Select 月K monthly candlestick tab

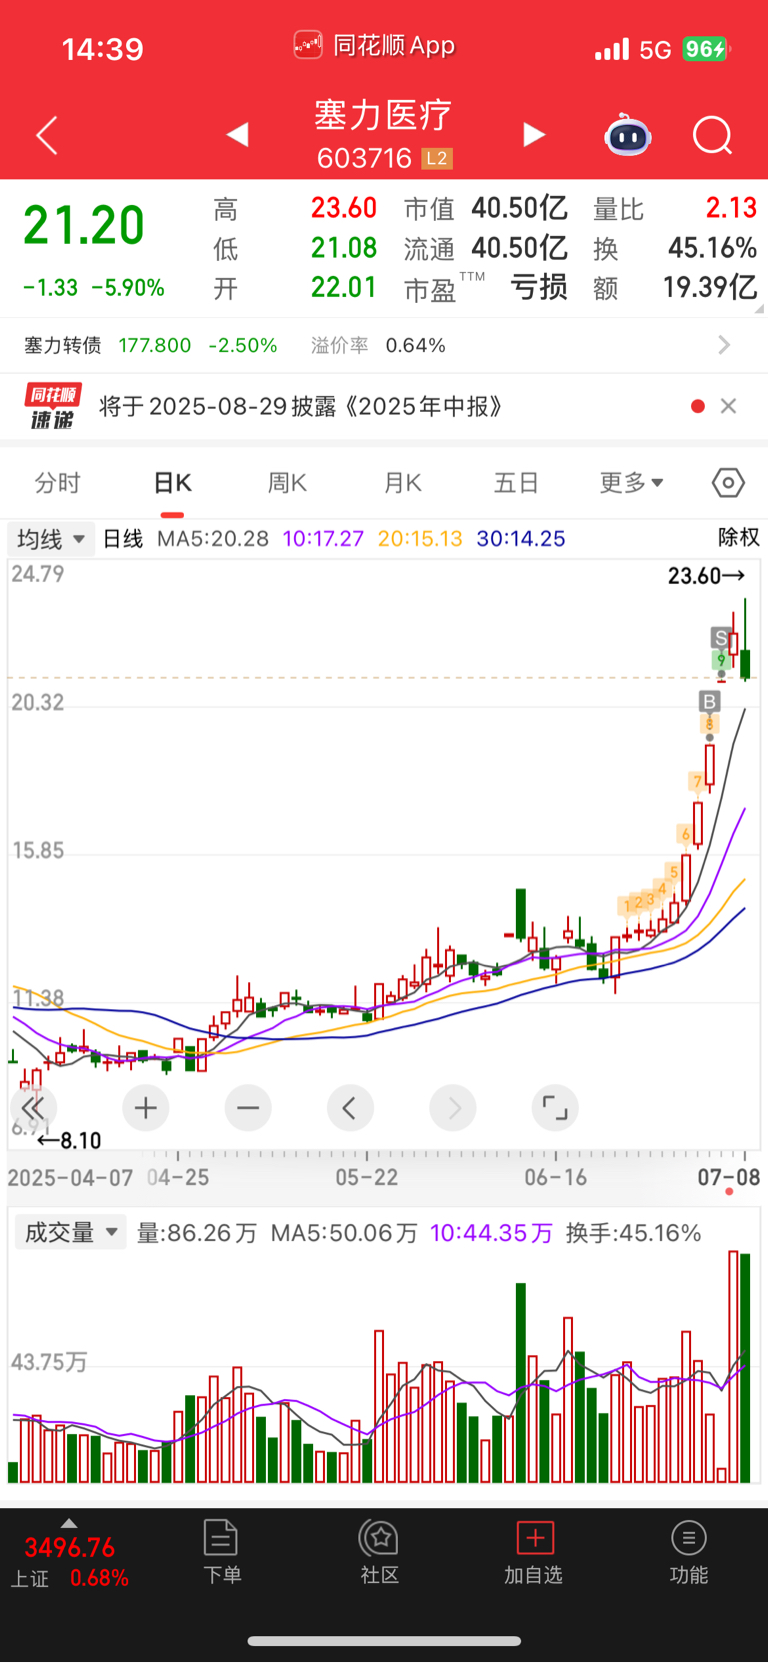402,483
